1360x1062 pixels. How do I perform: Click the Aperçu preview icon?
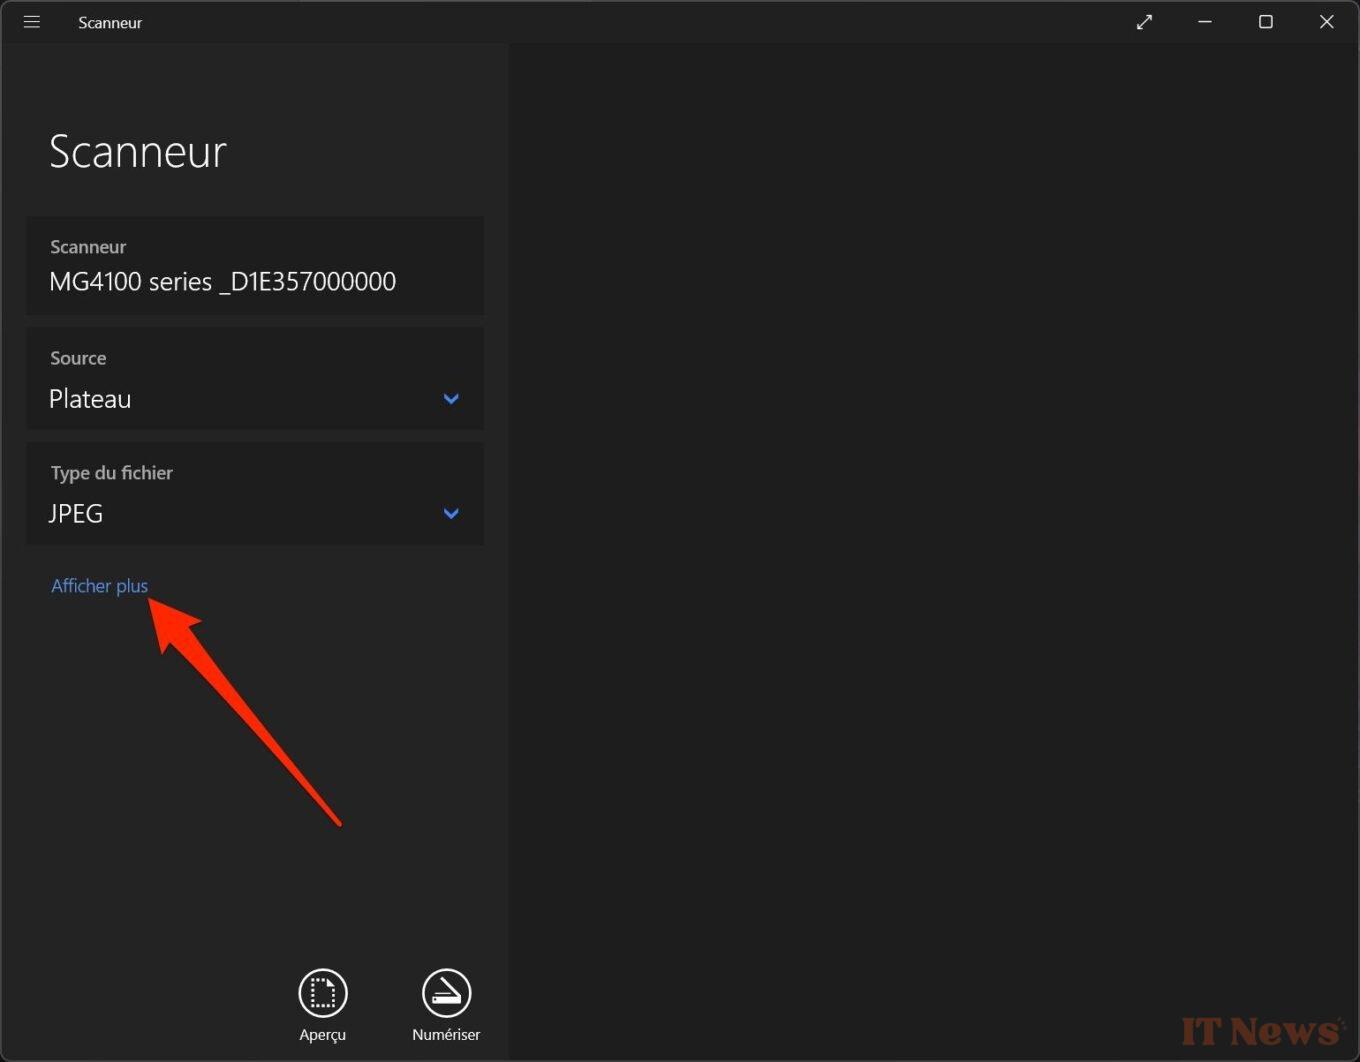click(323, 993)
